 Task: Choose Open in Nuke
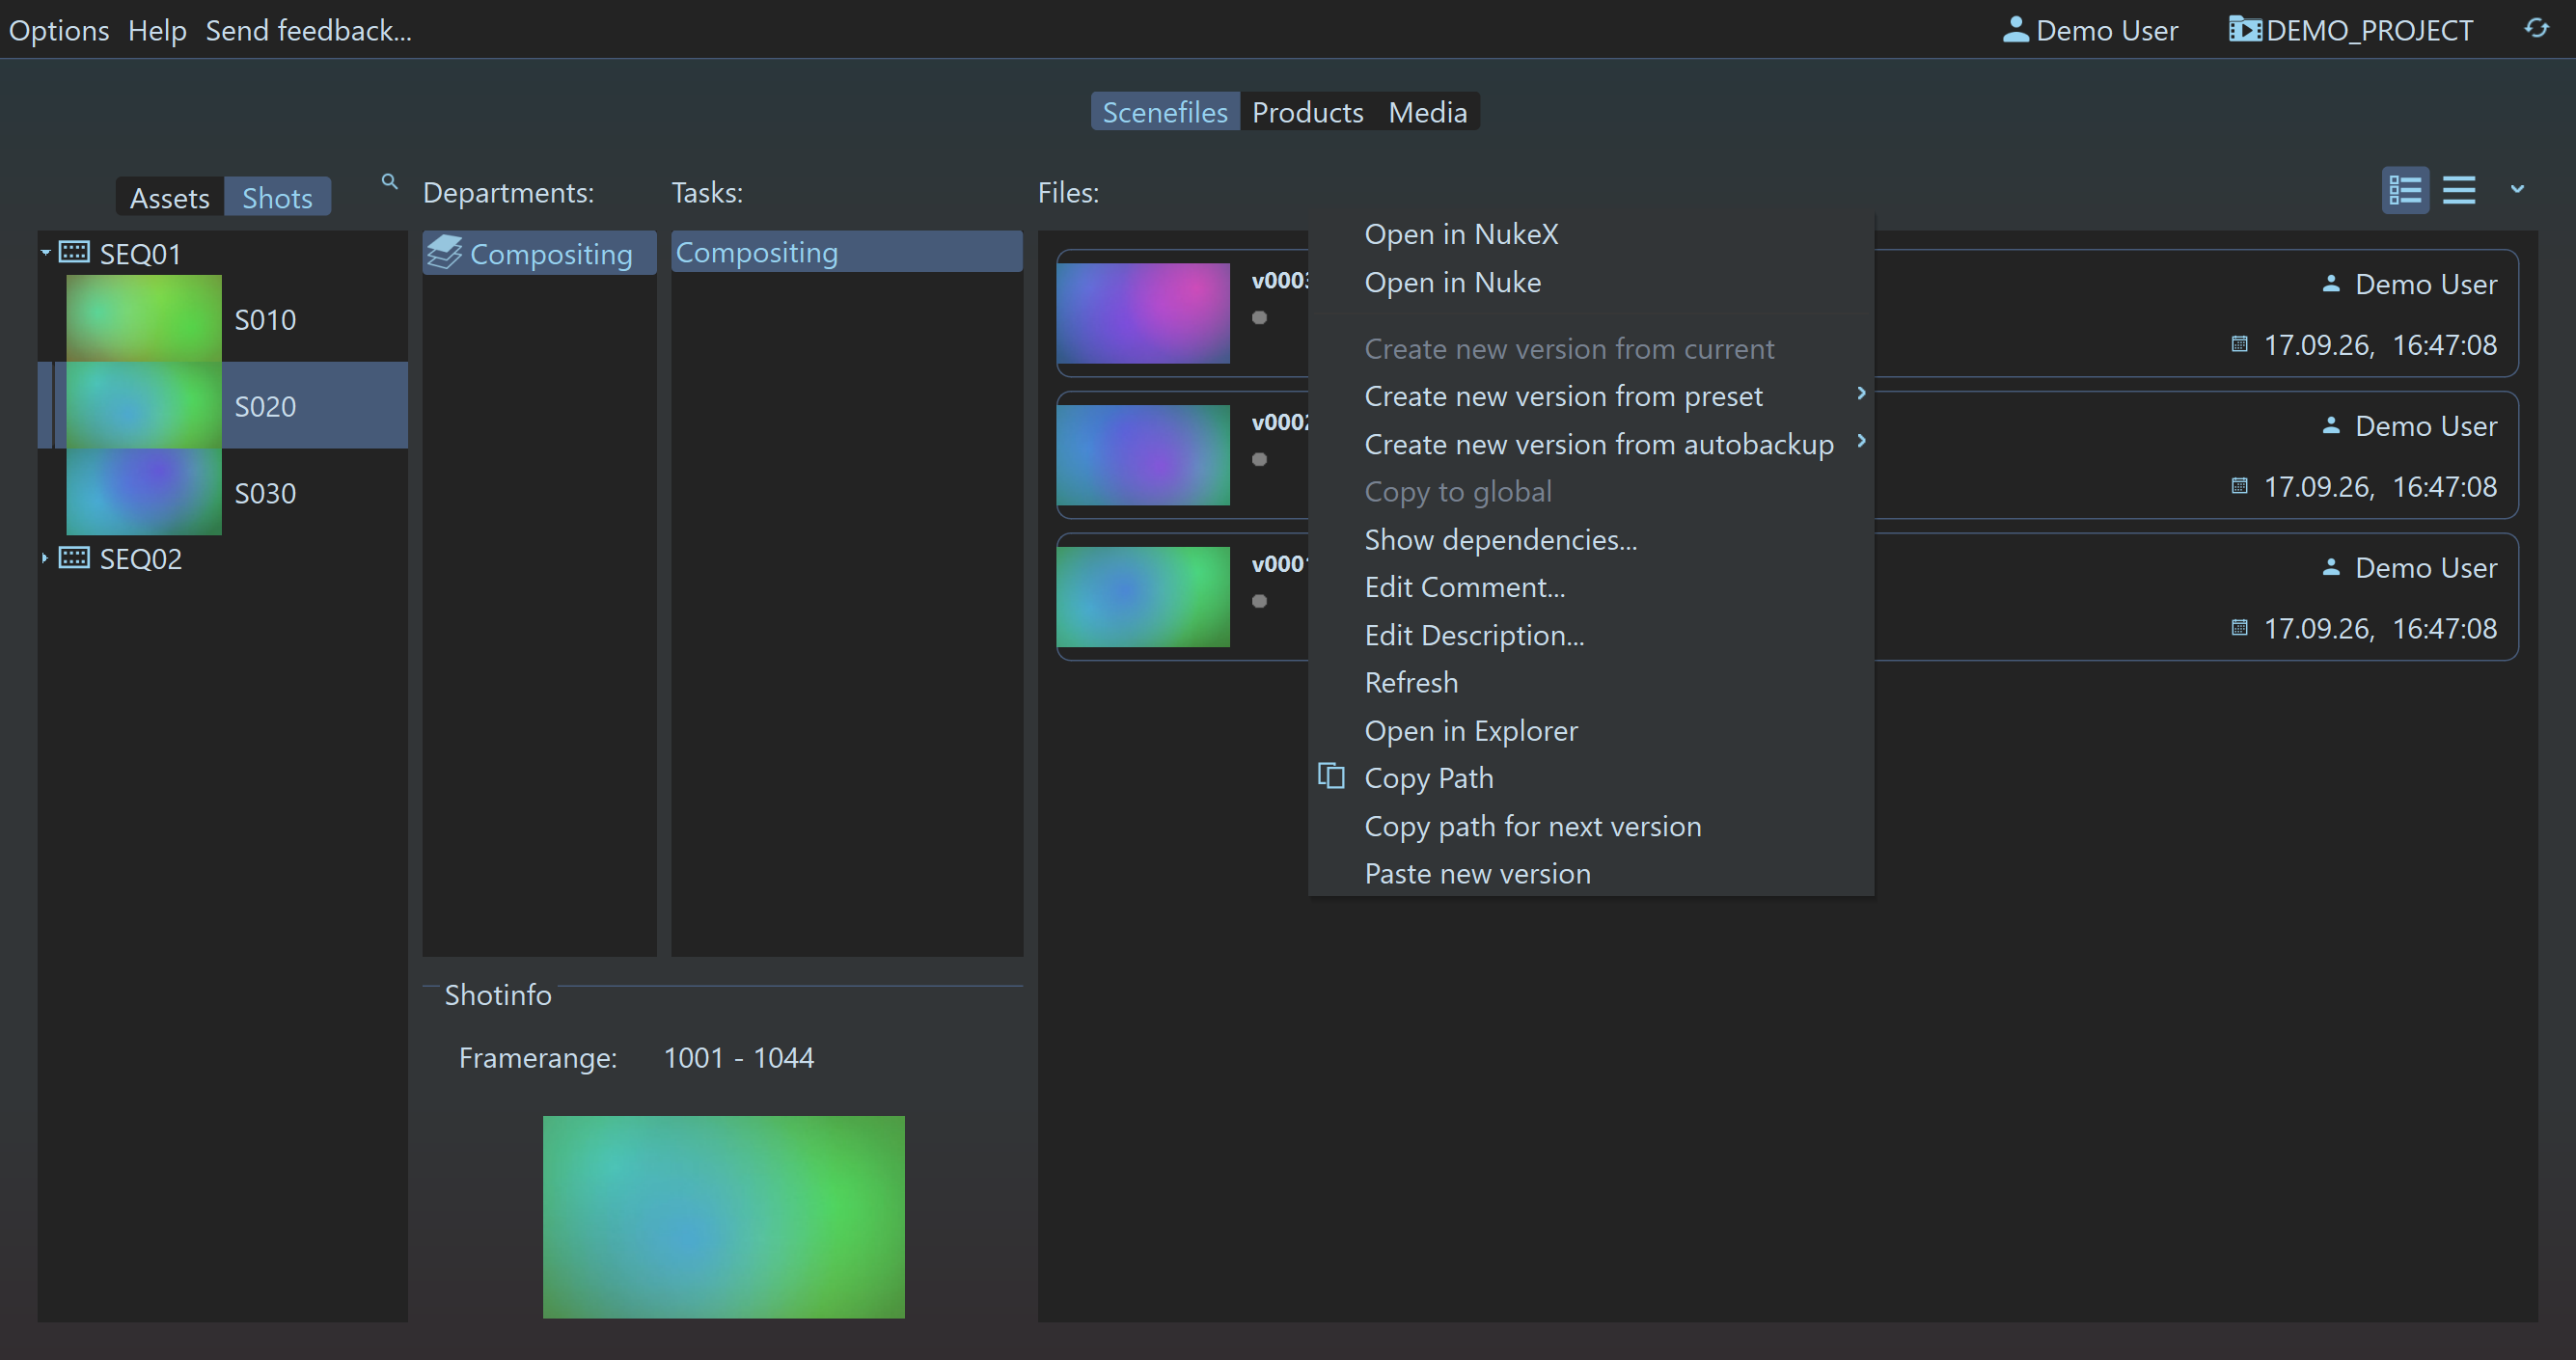click(1590, 283)
